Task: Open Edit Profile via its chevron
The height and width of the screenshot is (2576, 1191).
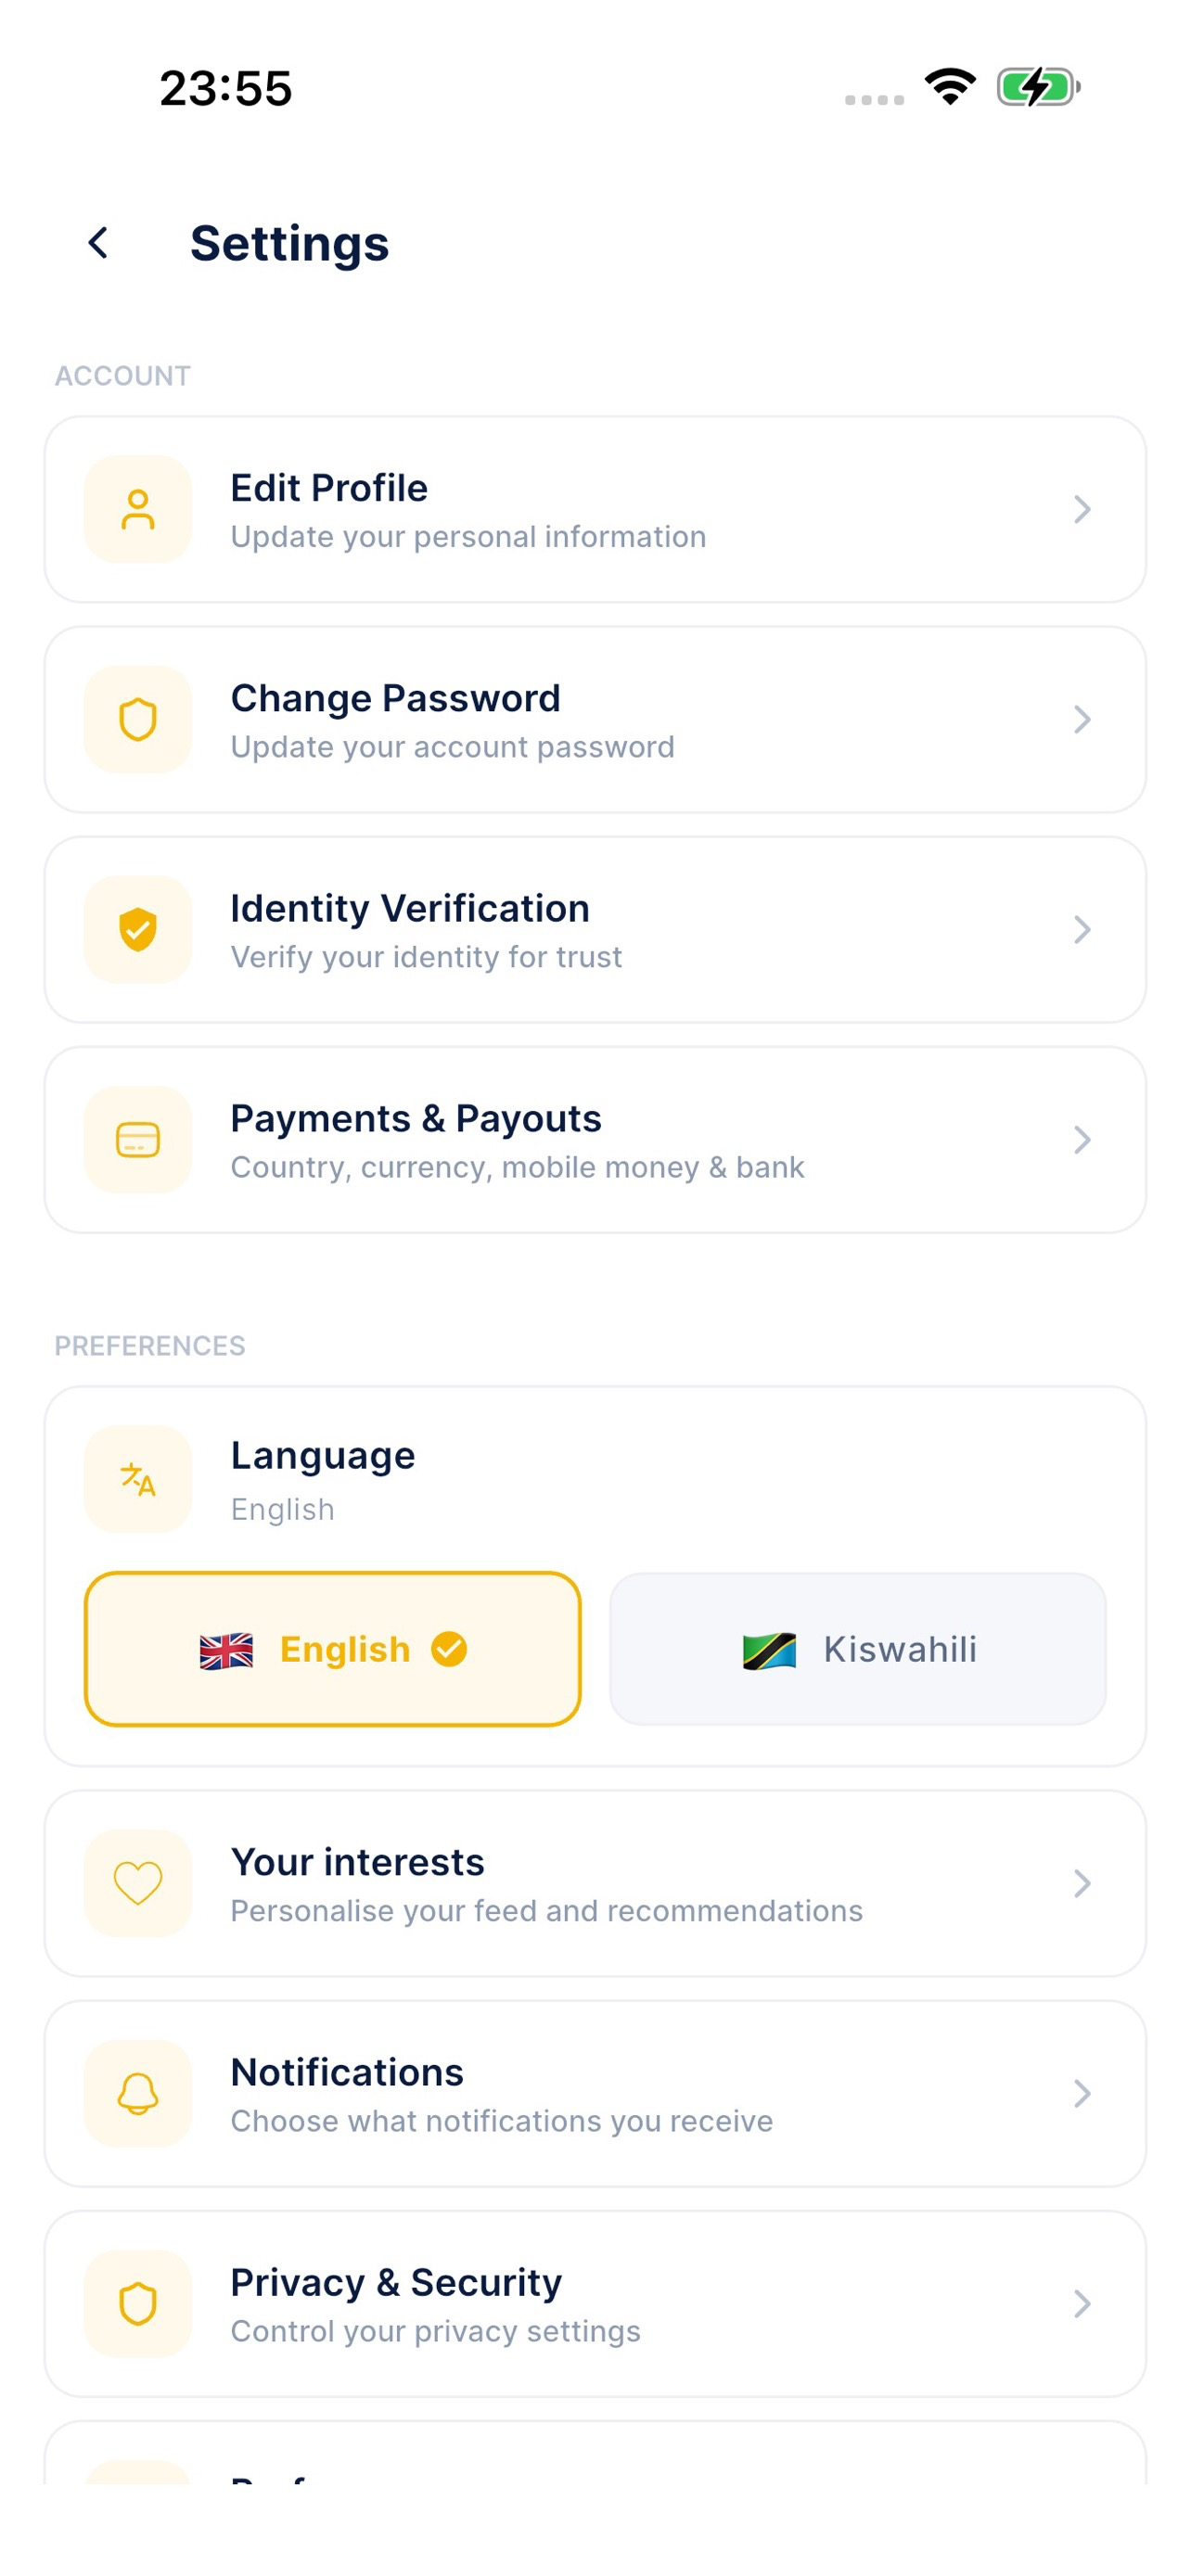Action: click(1082, 509)
